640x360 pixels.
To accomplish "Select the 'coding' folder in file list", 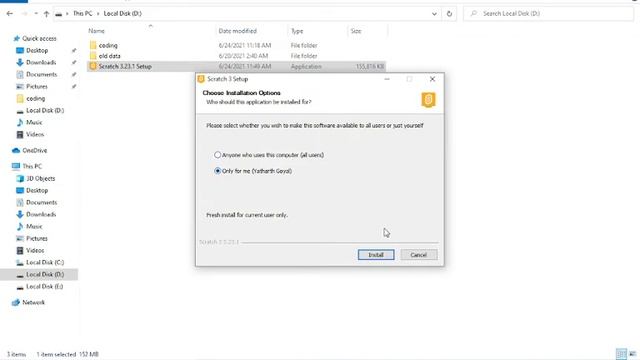I will [x=108, y=45].
